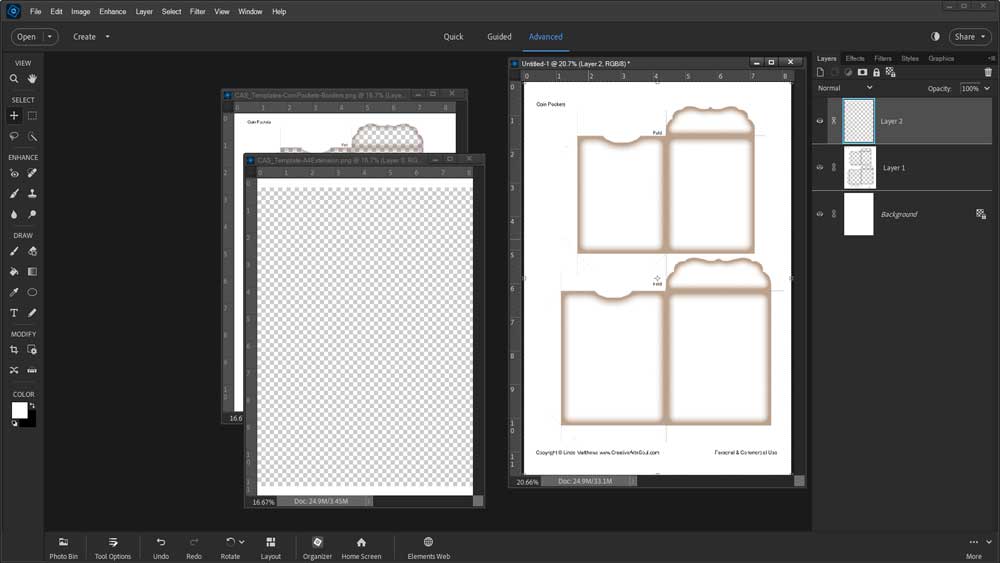Open the Organizer
1000x563 pixels.
click(x=317, y=548)
